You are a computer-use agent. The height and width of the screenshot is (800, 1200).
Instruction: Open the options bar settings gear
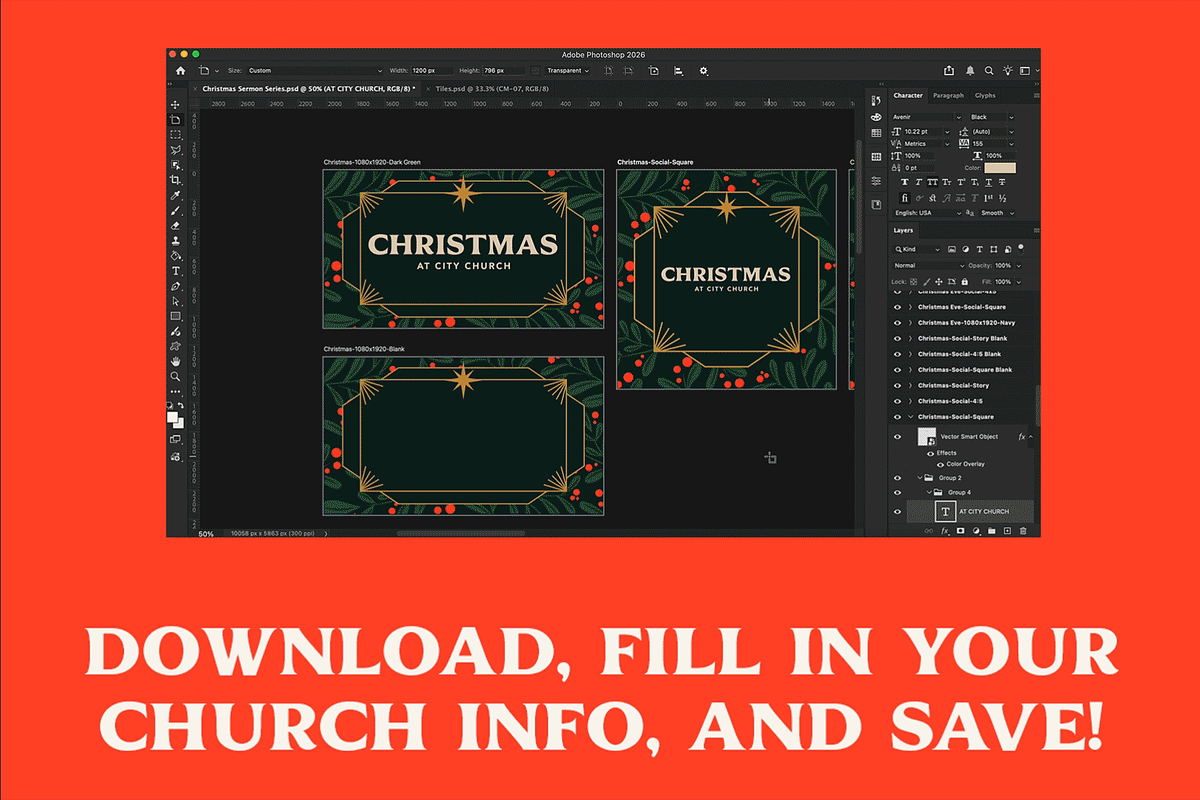[x=704, y=71]
